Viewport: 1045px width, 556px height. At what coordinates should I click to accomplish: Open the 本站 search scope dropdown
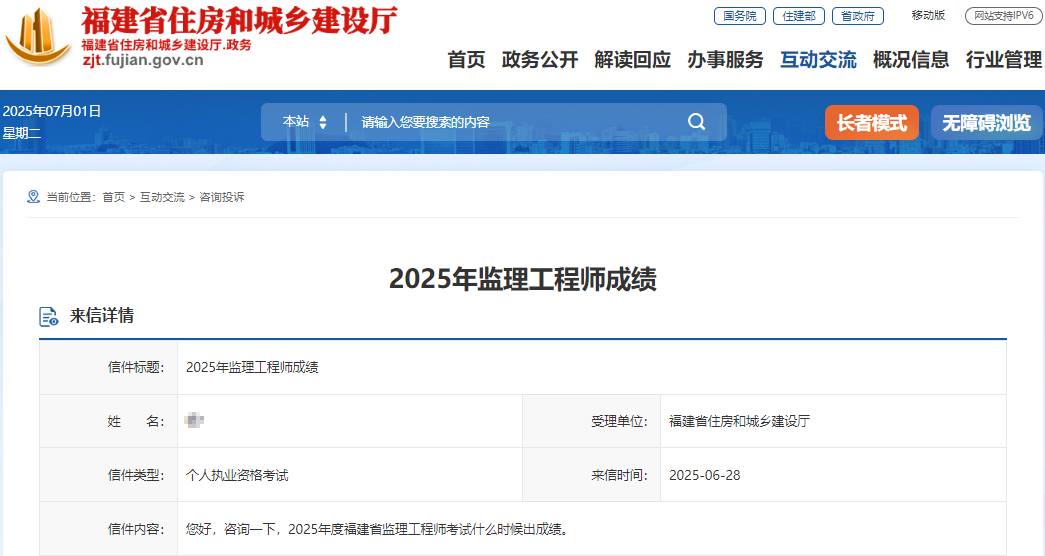(x=305, y=122)
